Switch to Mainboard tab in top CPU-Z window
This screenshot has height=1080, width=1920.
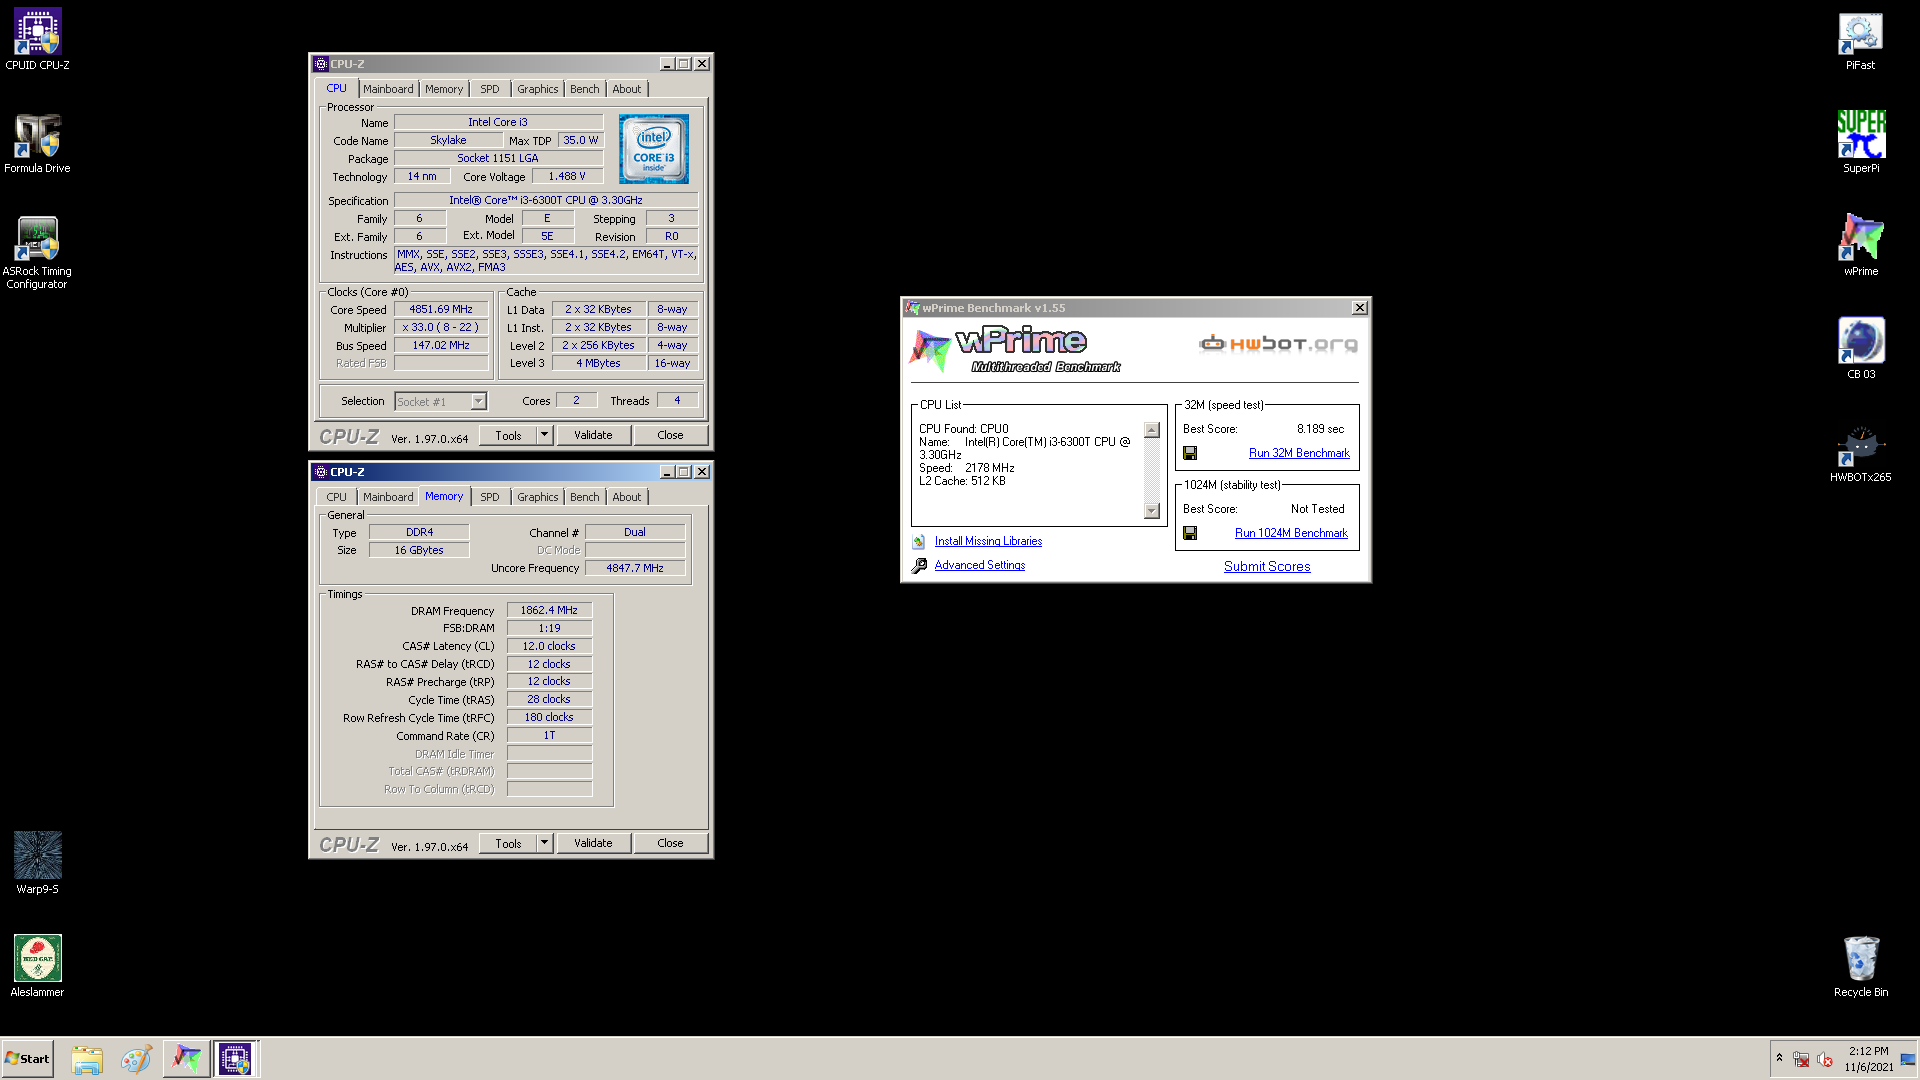point(388,89)
